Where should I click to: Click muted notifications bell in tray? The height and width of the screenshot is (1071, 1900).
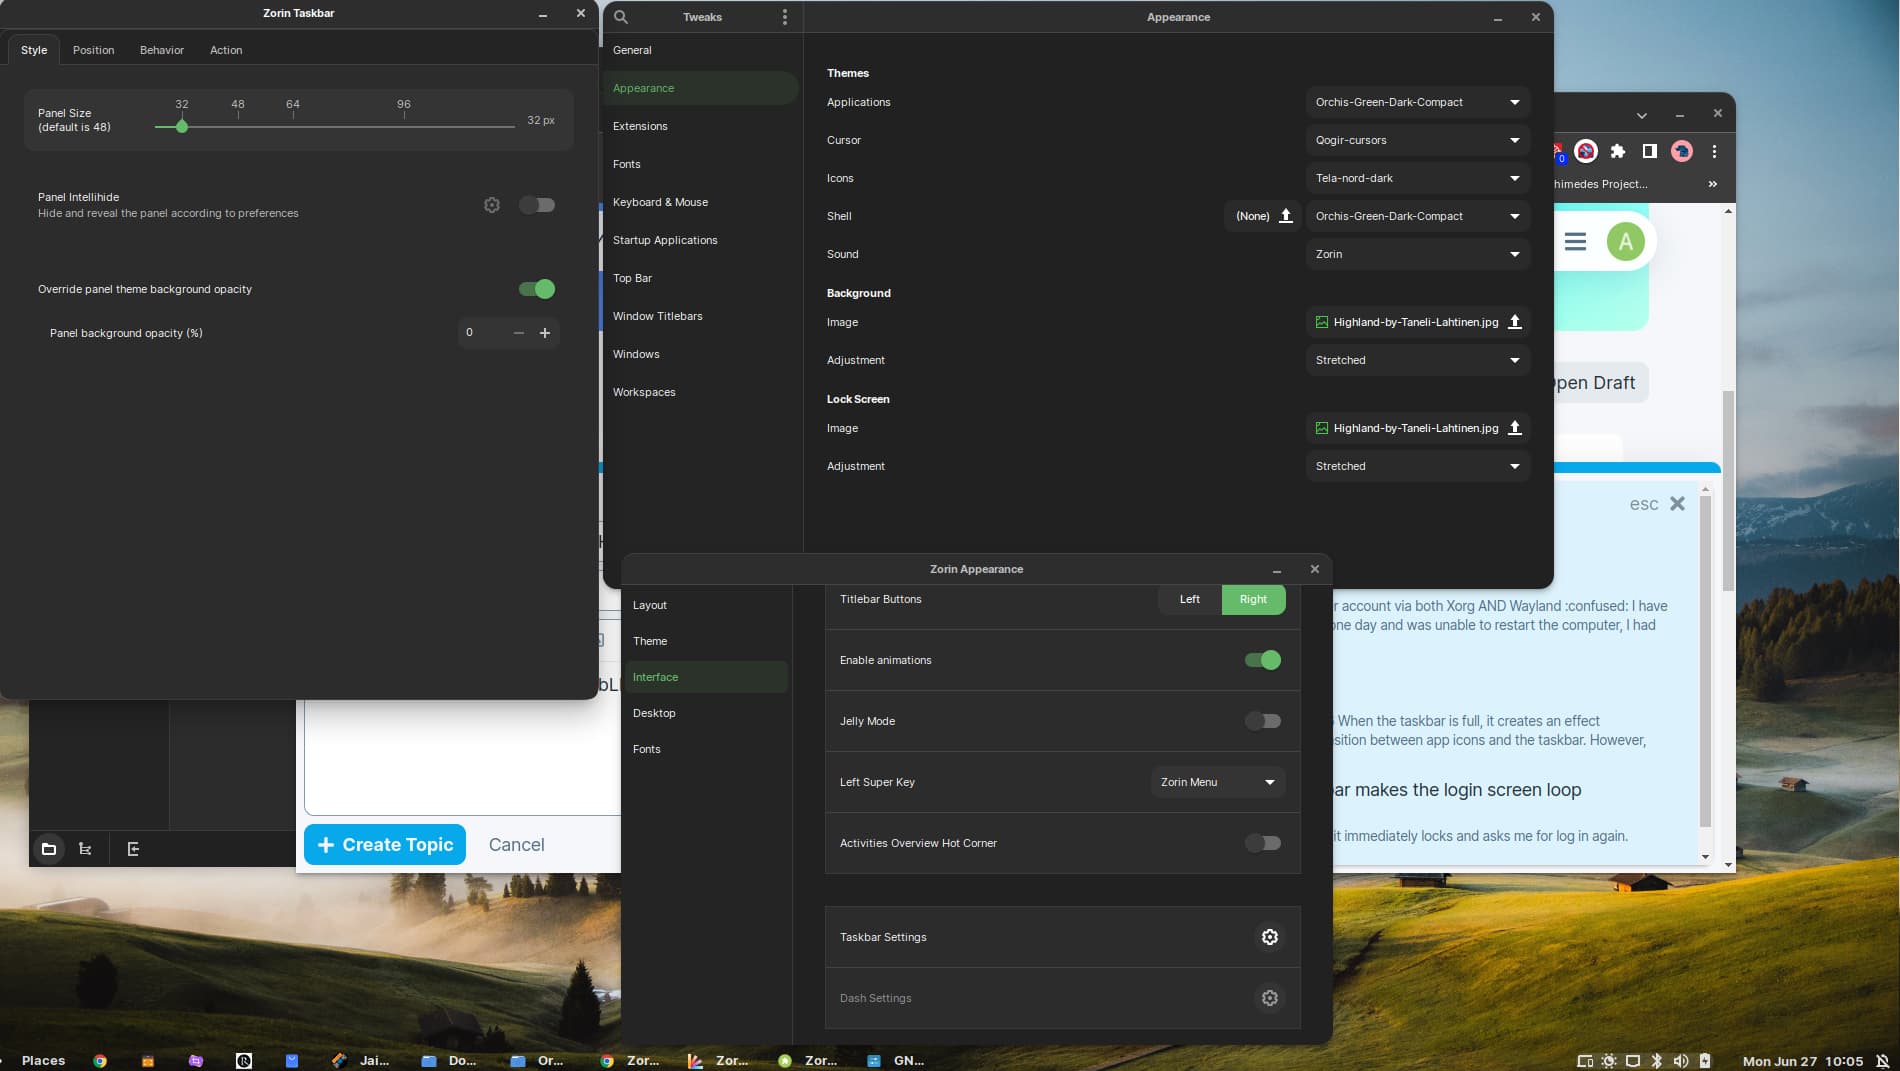coord(1882,1061)
